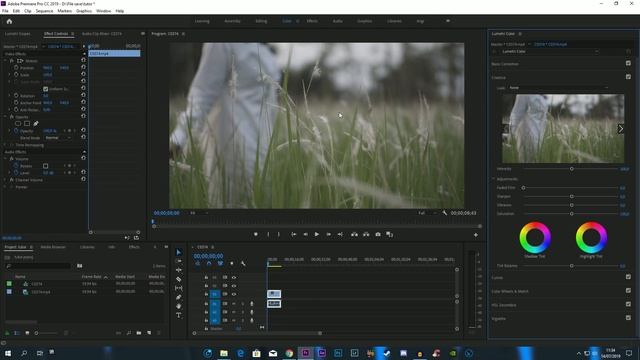Select the Slip tool

pyautogui.click(x=178, y=288)
